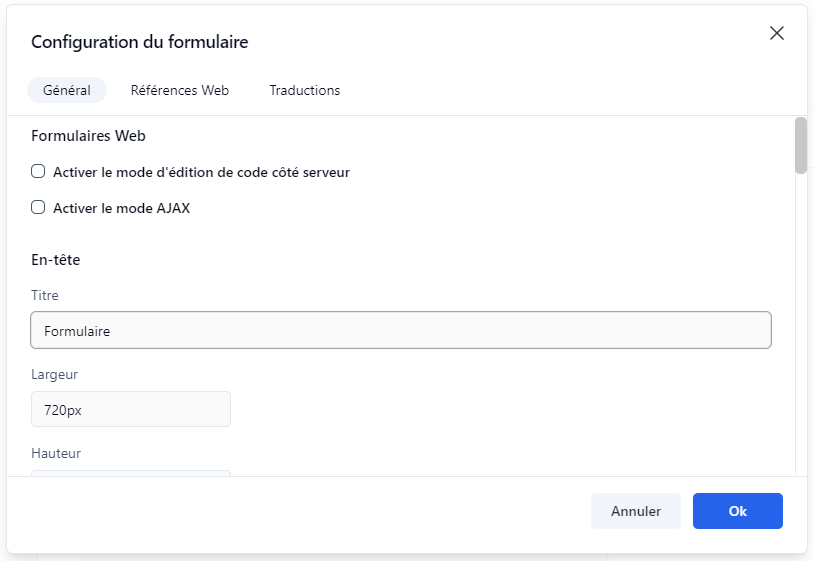This screenshot has height=561, width=814.
Task: Click the 'Activer le mode AJAX' label text
Action: point(121,209)
